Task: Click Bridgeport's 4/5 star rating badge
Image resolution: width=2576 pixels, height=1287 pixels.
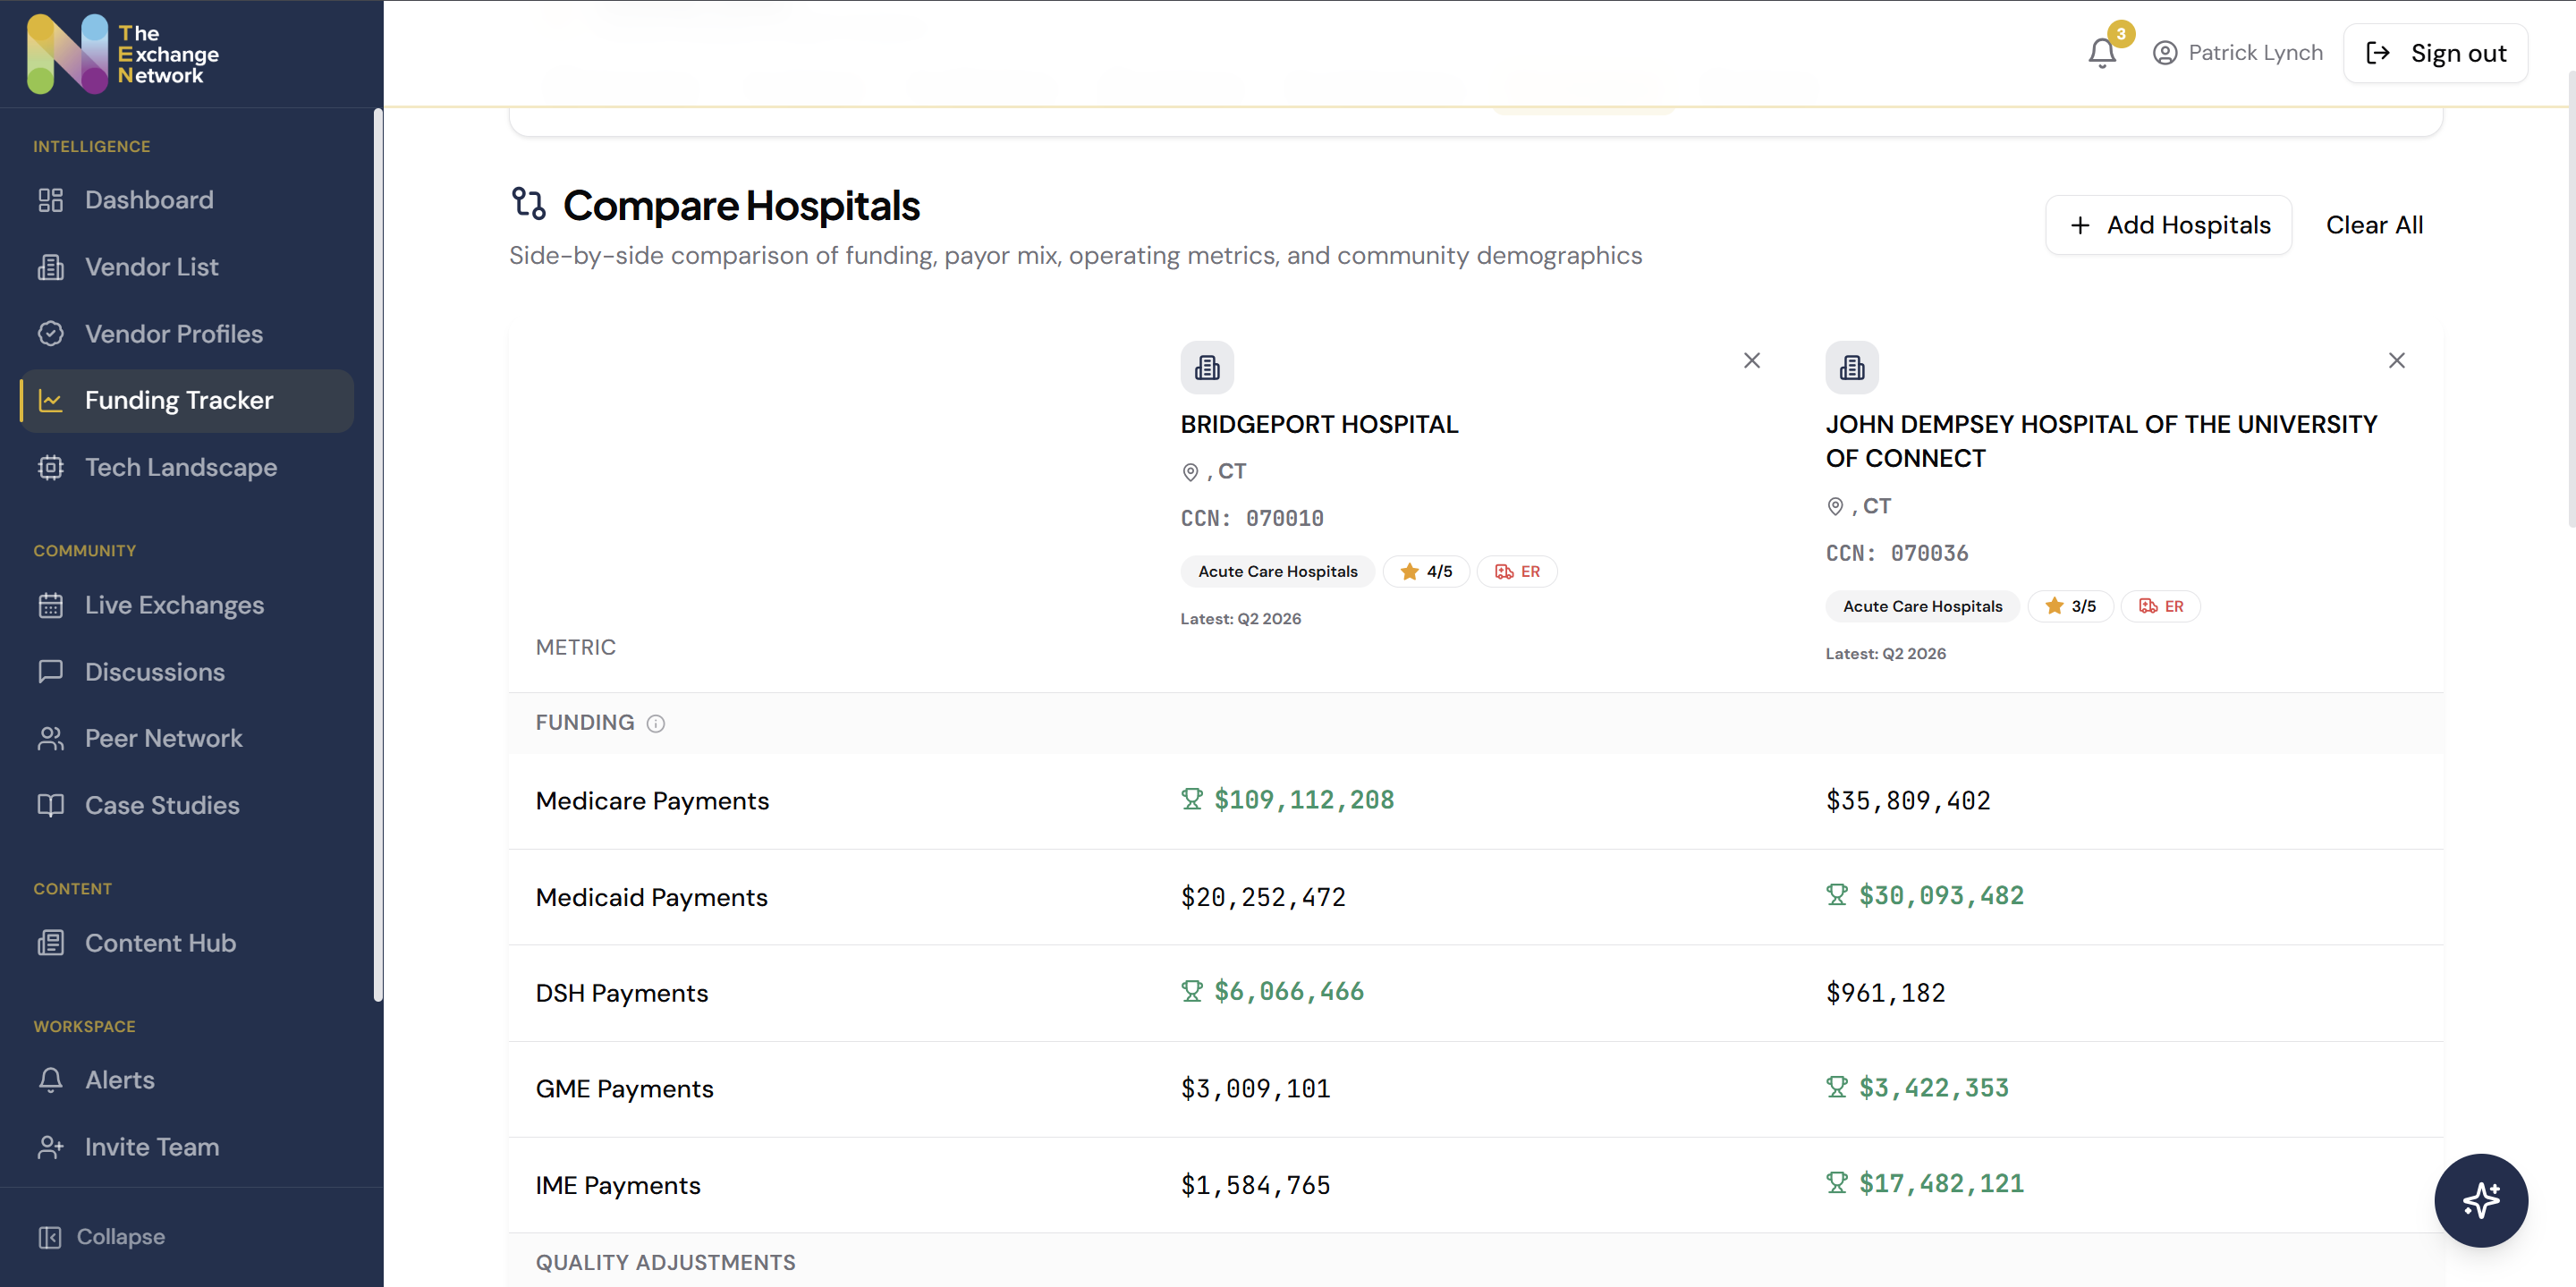Action: click(1426, 572)
